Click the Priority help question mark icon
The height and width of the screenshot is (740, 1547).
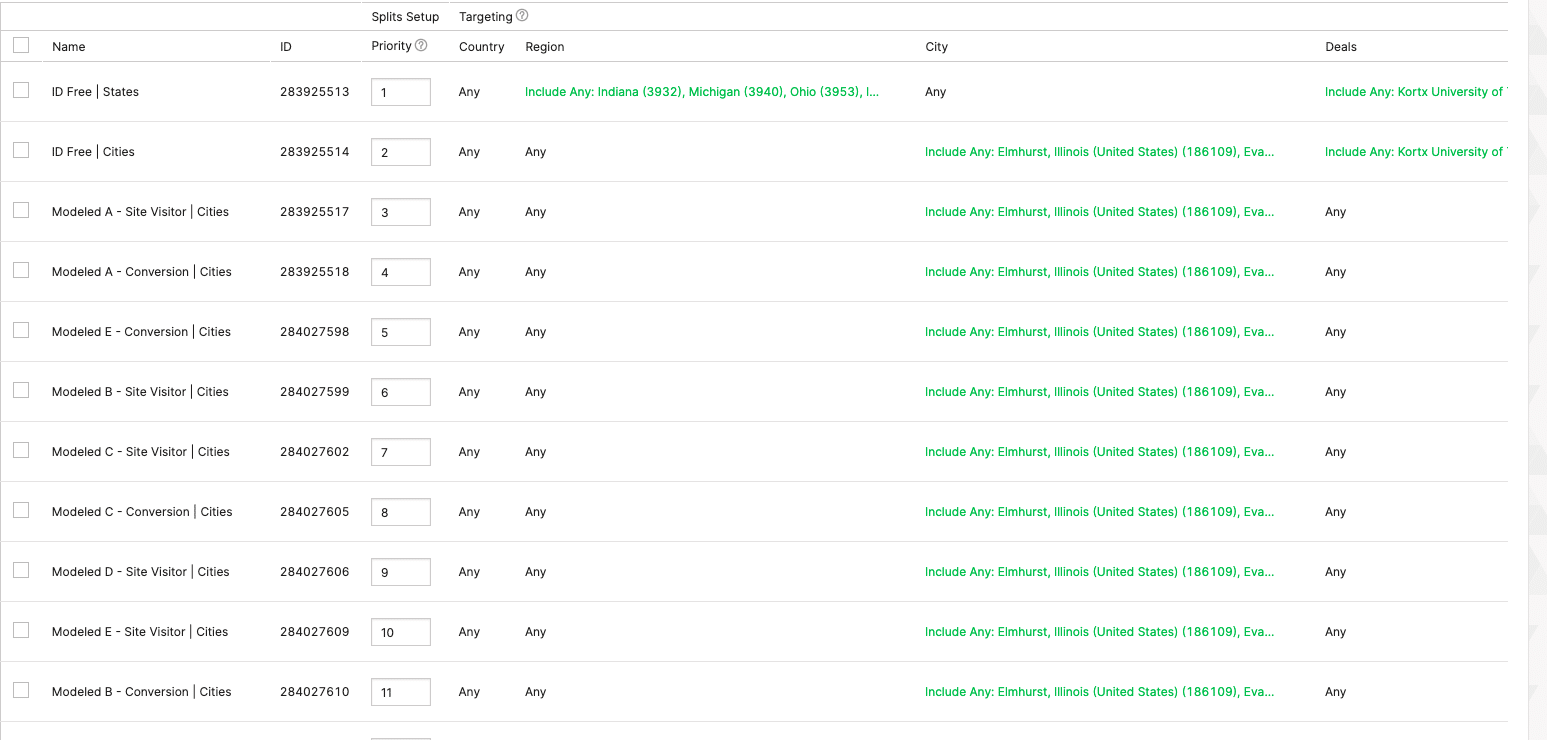coord(421,45)
